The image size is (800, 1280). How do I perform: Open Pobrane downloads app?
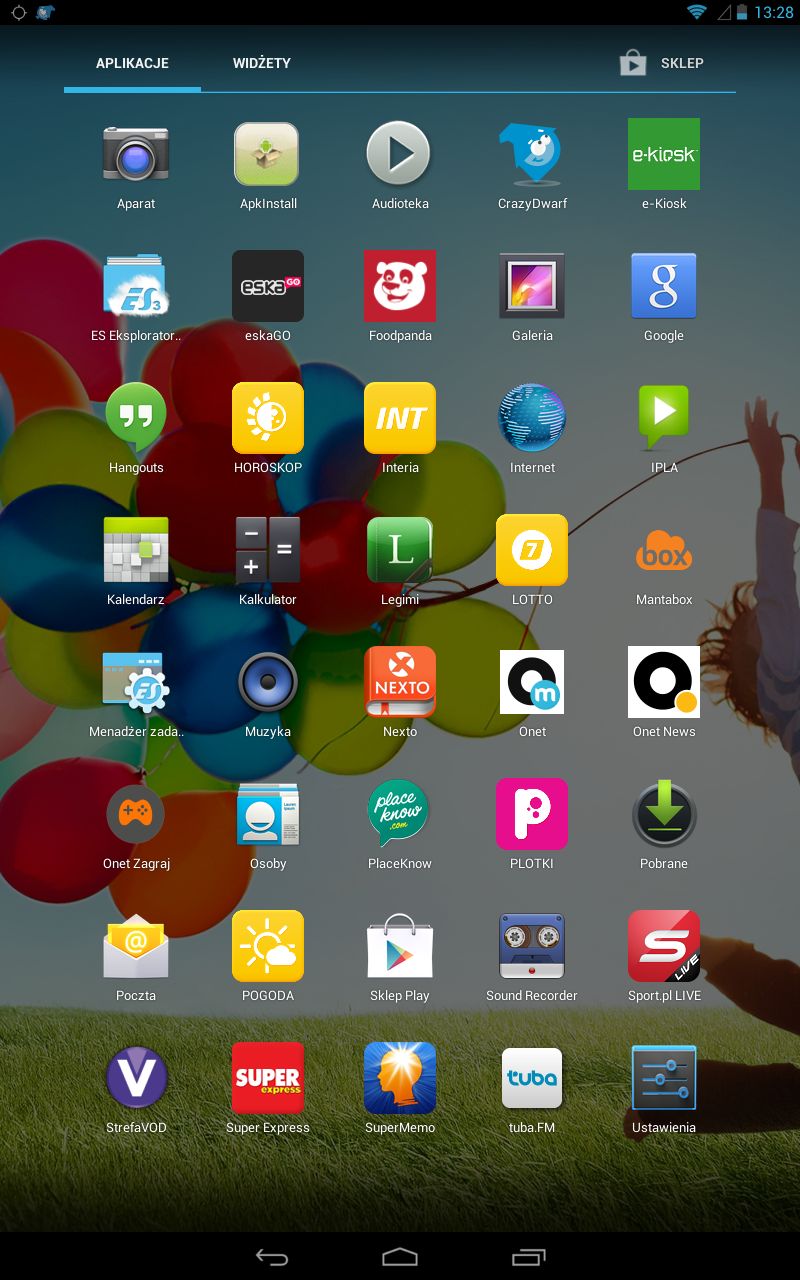(x=664, y=814)
